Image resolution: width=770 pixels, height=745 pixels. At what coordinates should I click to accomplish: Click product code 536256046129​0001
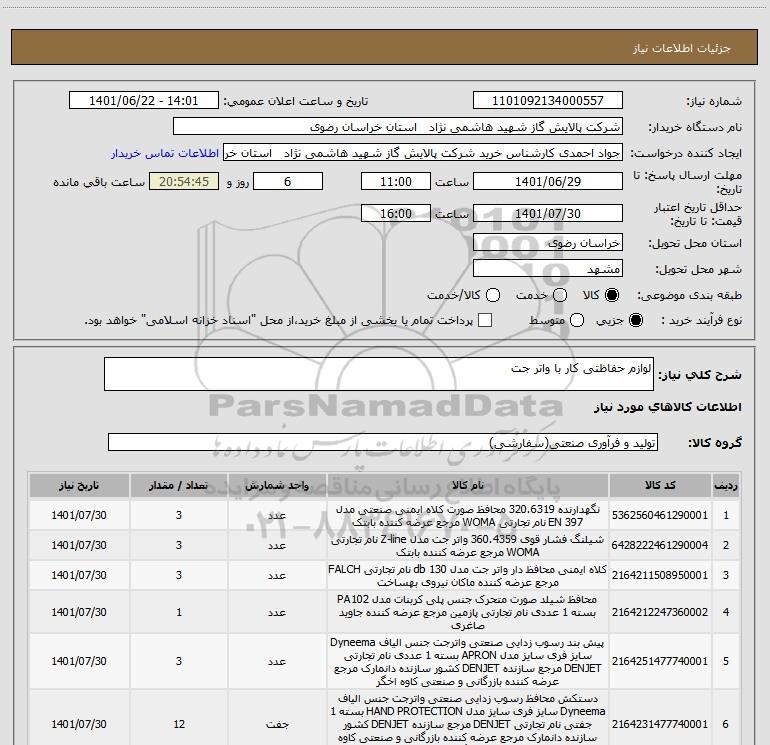(x=660, y=515)
